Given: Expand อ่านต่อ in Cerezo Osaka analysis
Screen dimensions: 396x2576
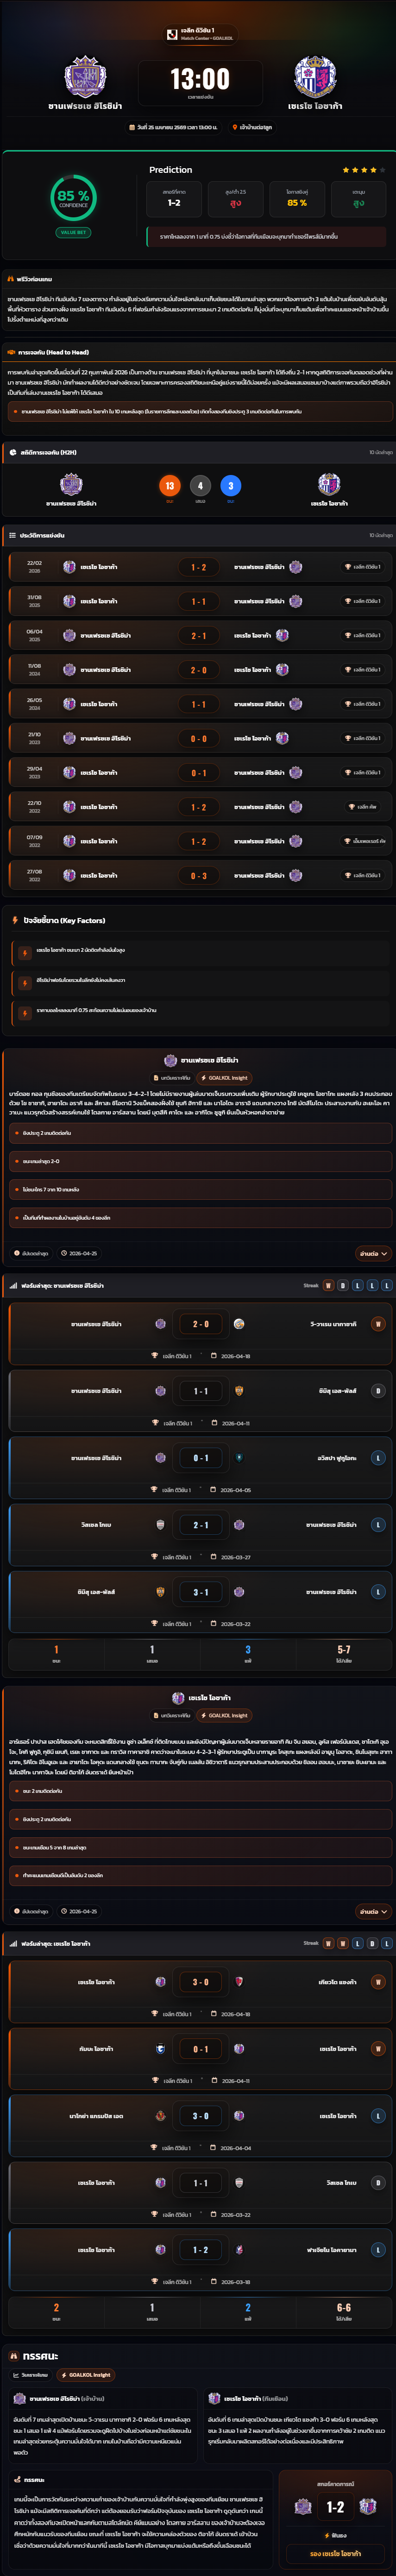Looking at the screenshot, I should coord(373,1911).
